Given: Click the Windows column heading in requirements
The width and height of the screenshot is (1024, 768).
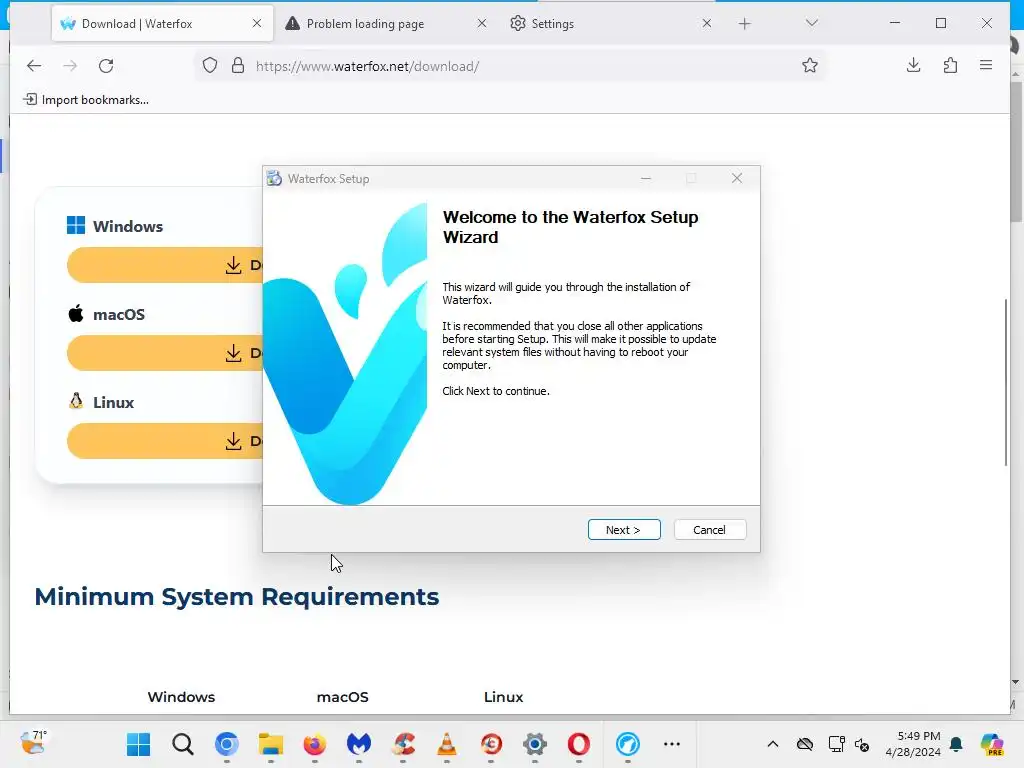Looking at the screenshot, I should tap(181, 697).
